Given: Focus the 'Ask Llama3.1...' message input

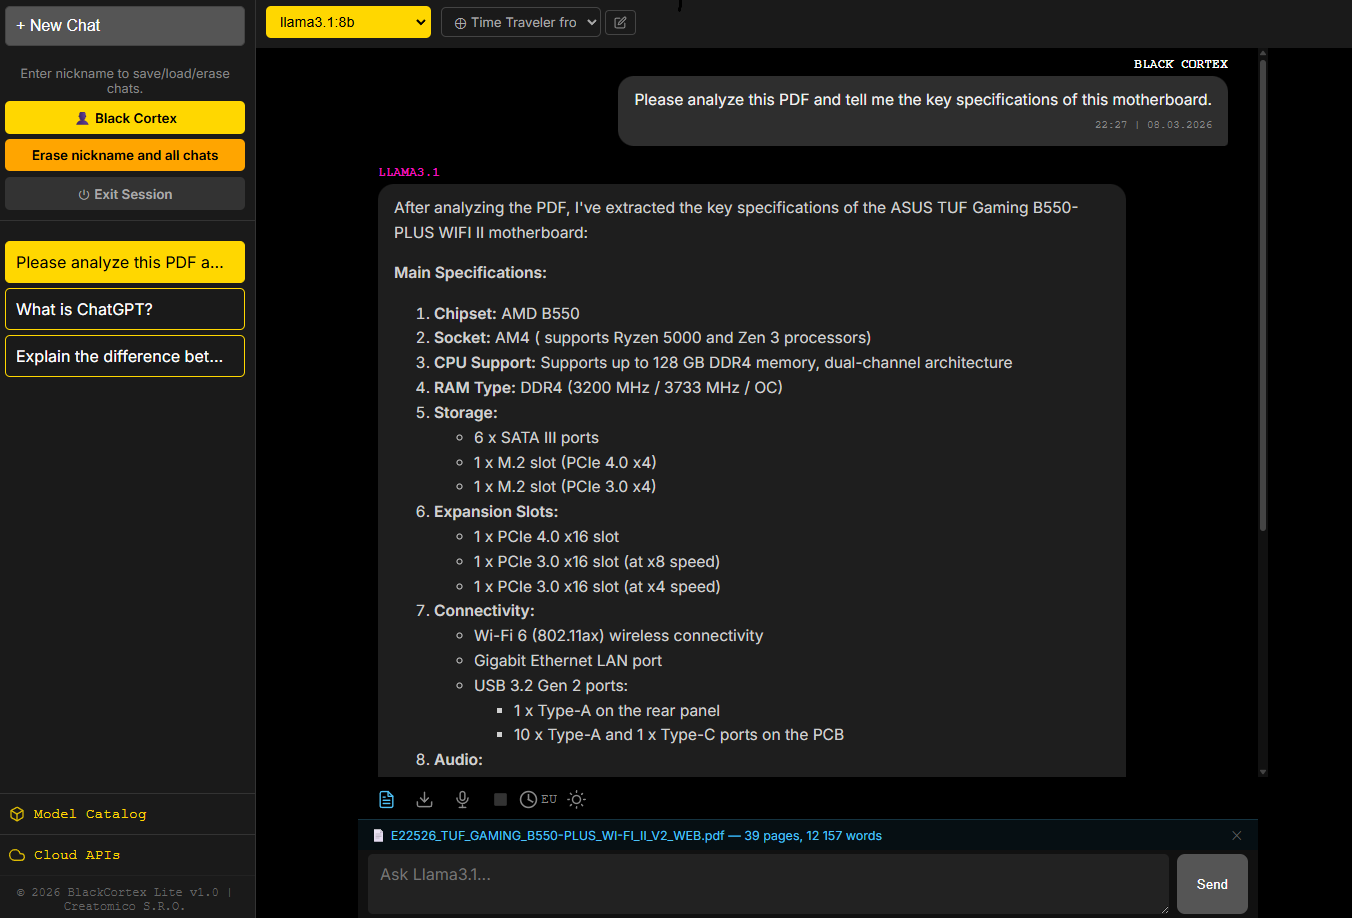Looking at the screenshot, I should pyautogui.click(x=768, y=884).
